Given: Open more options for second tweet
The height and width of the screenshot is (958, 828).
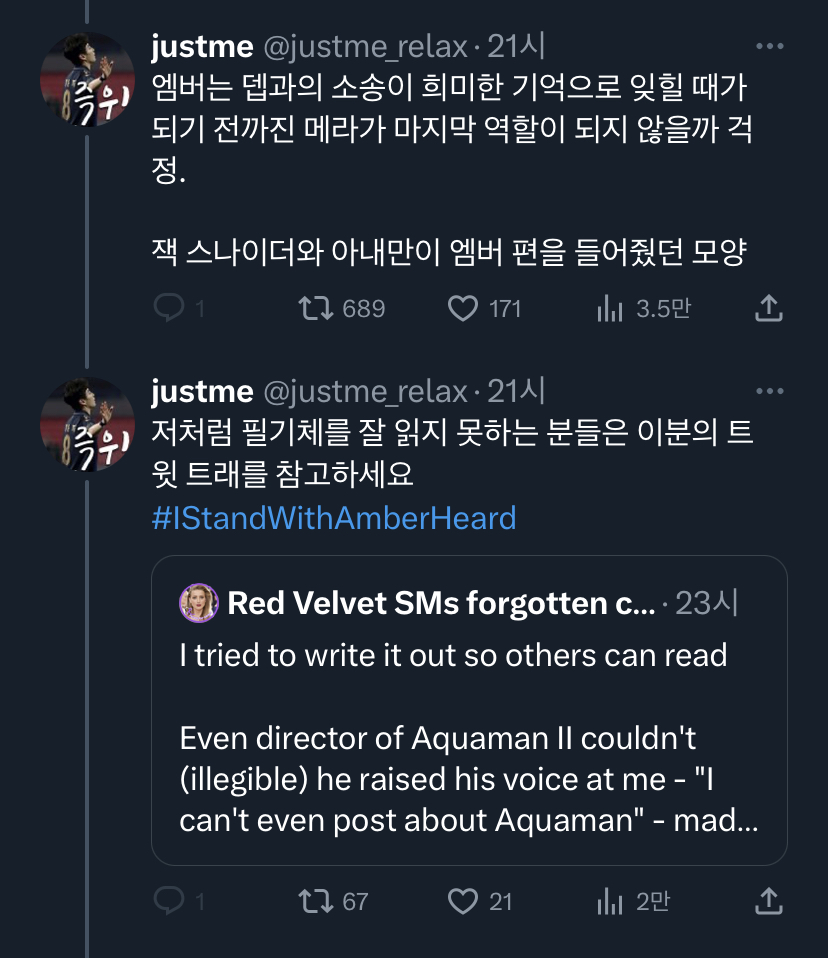Looking at the screenshot, I should (769, 391).
